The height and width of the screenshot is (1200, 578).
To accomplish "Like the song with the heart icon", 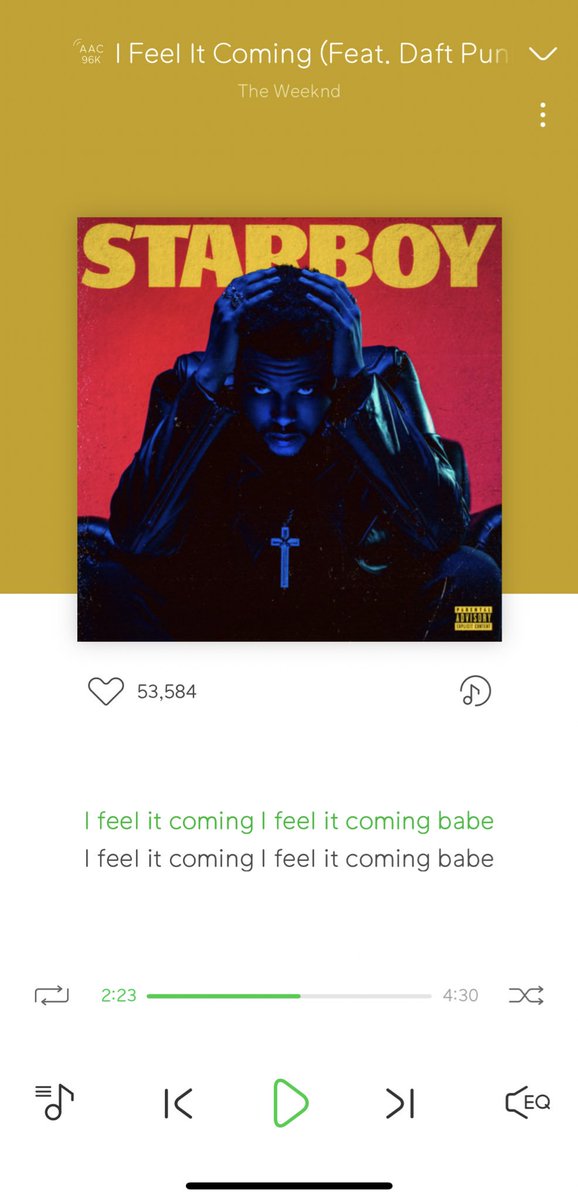I will [105, 691].
